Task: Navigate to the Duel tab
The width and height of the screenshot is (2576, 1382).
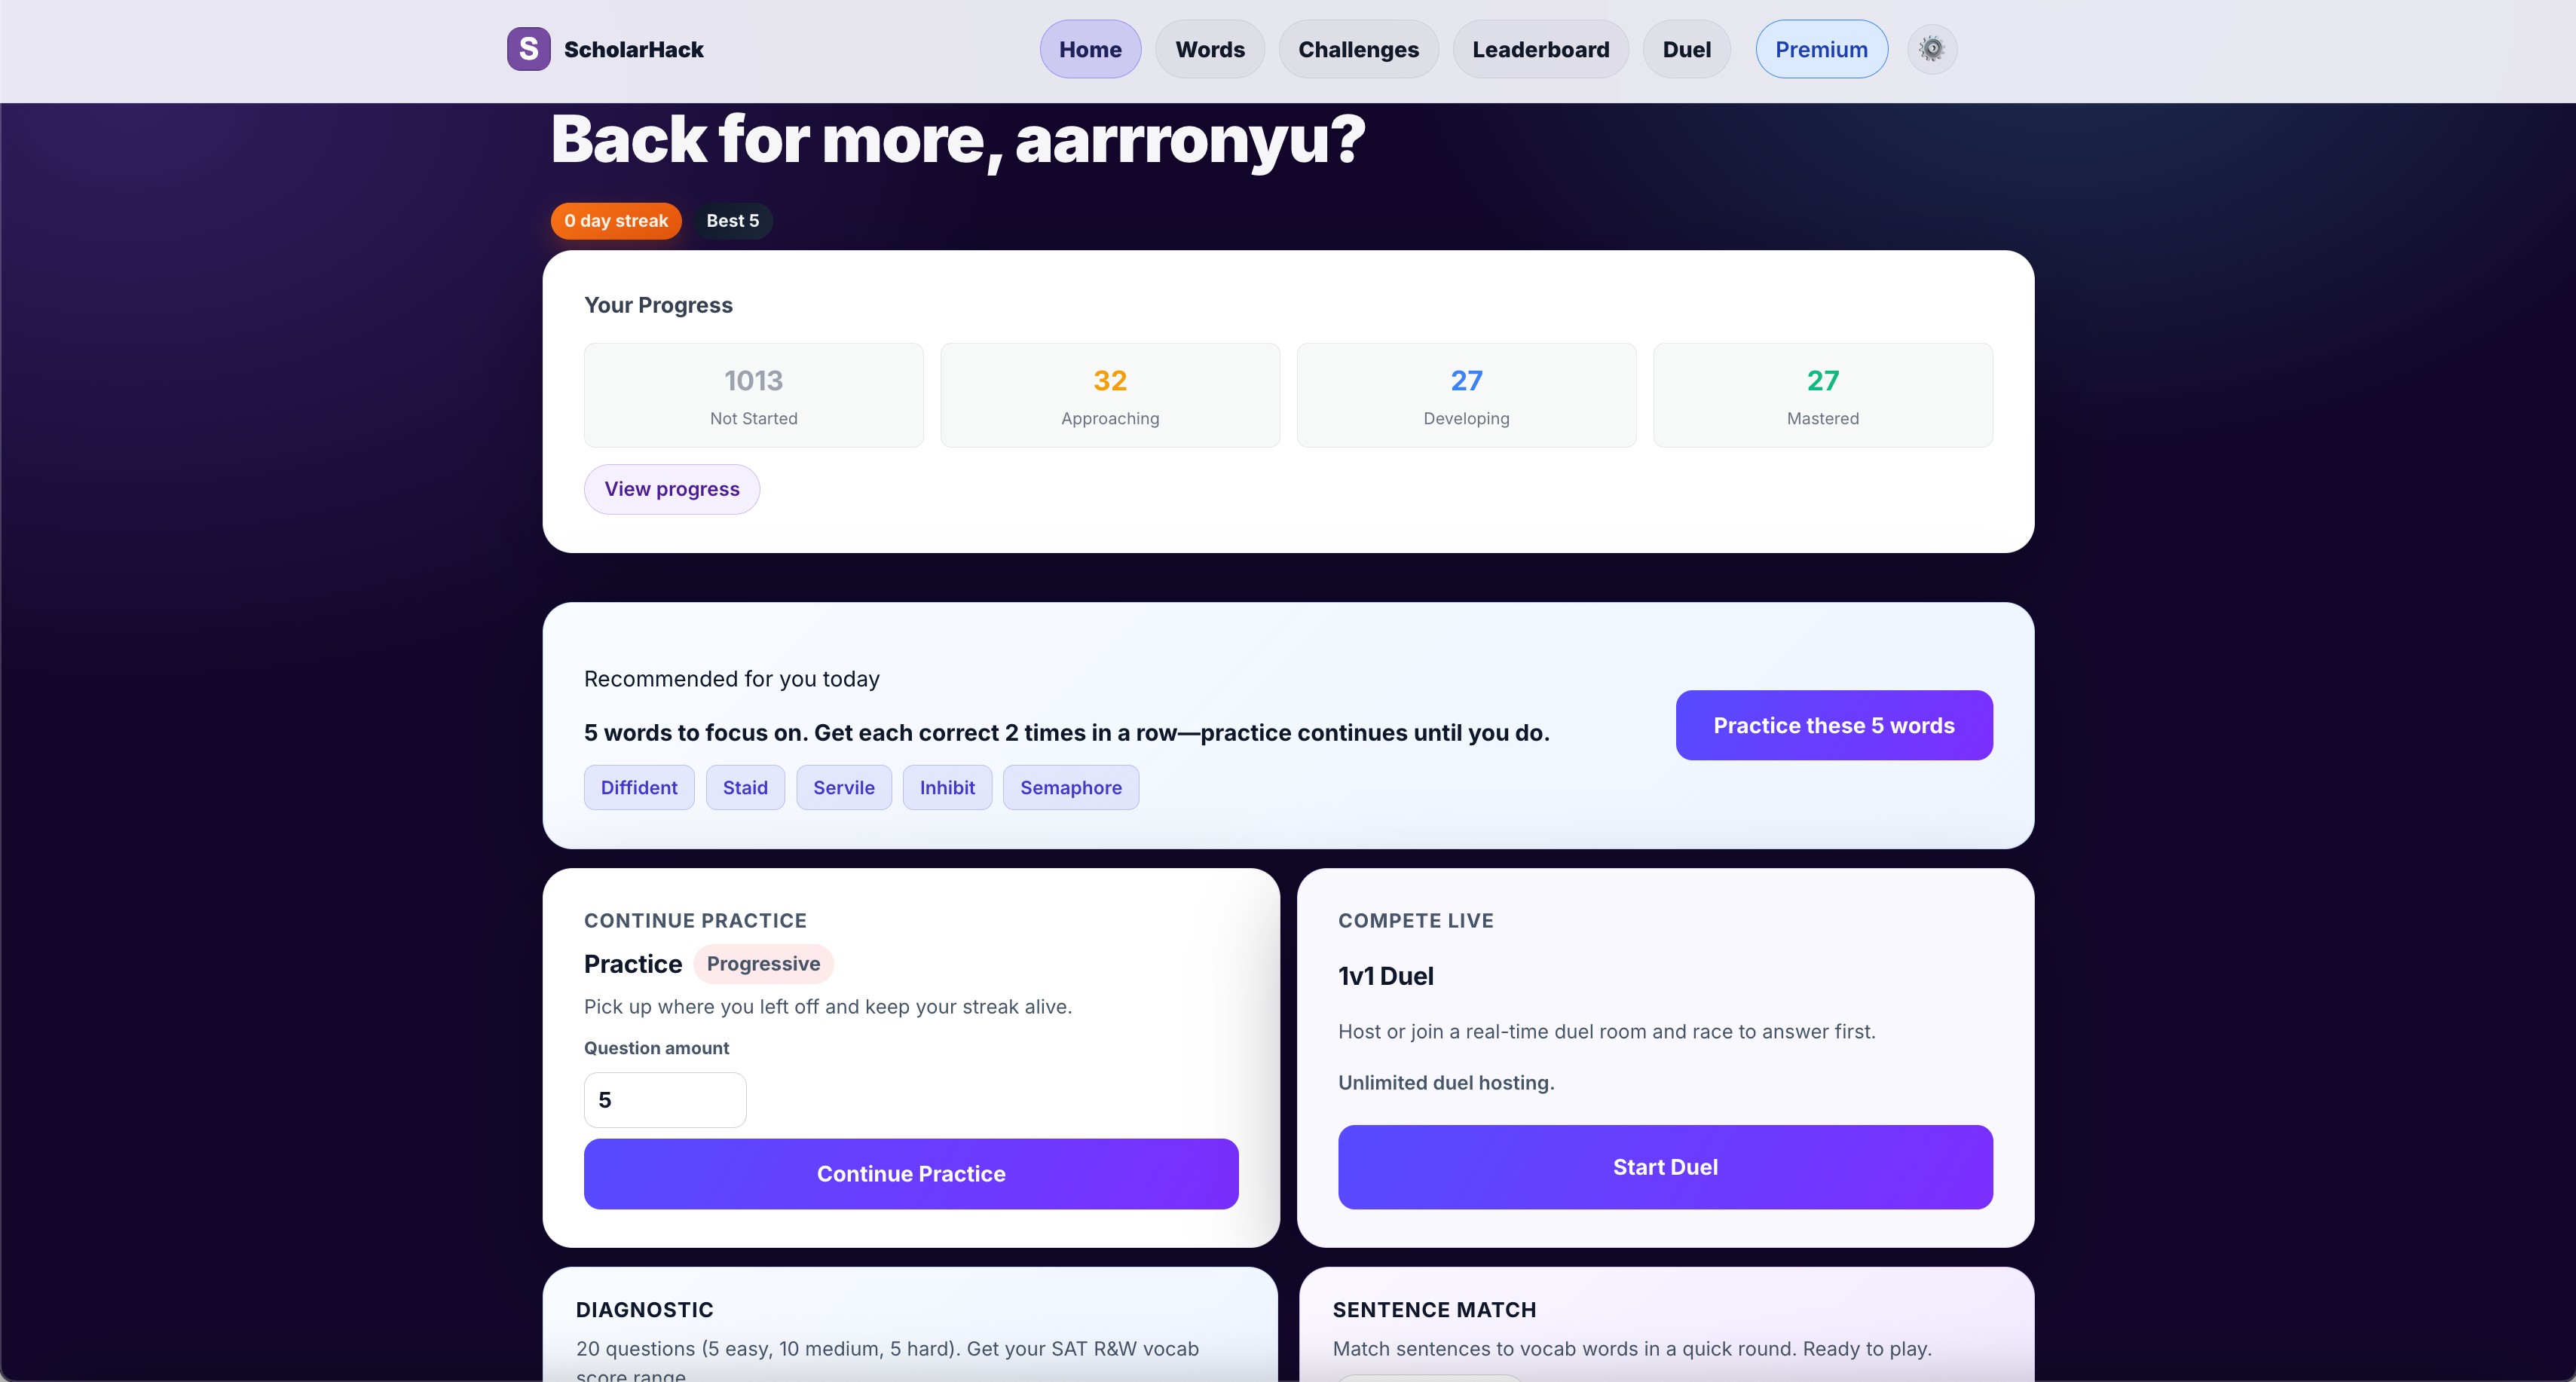Action: (x=1686, y=49)
